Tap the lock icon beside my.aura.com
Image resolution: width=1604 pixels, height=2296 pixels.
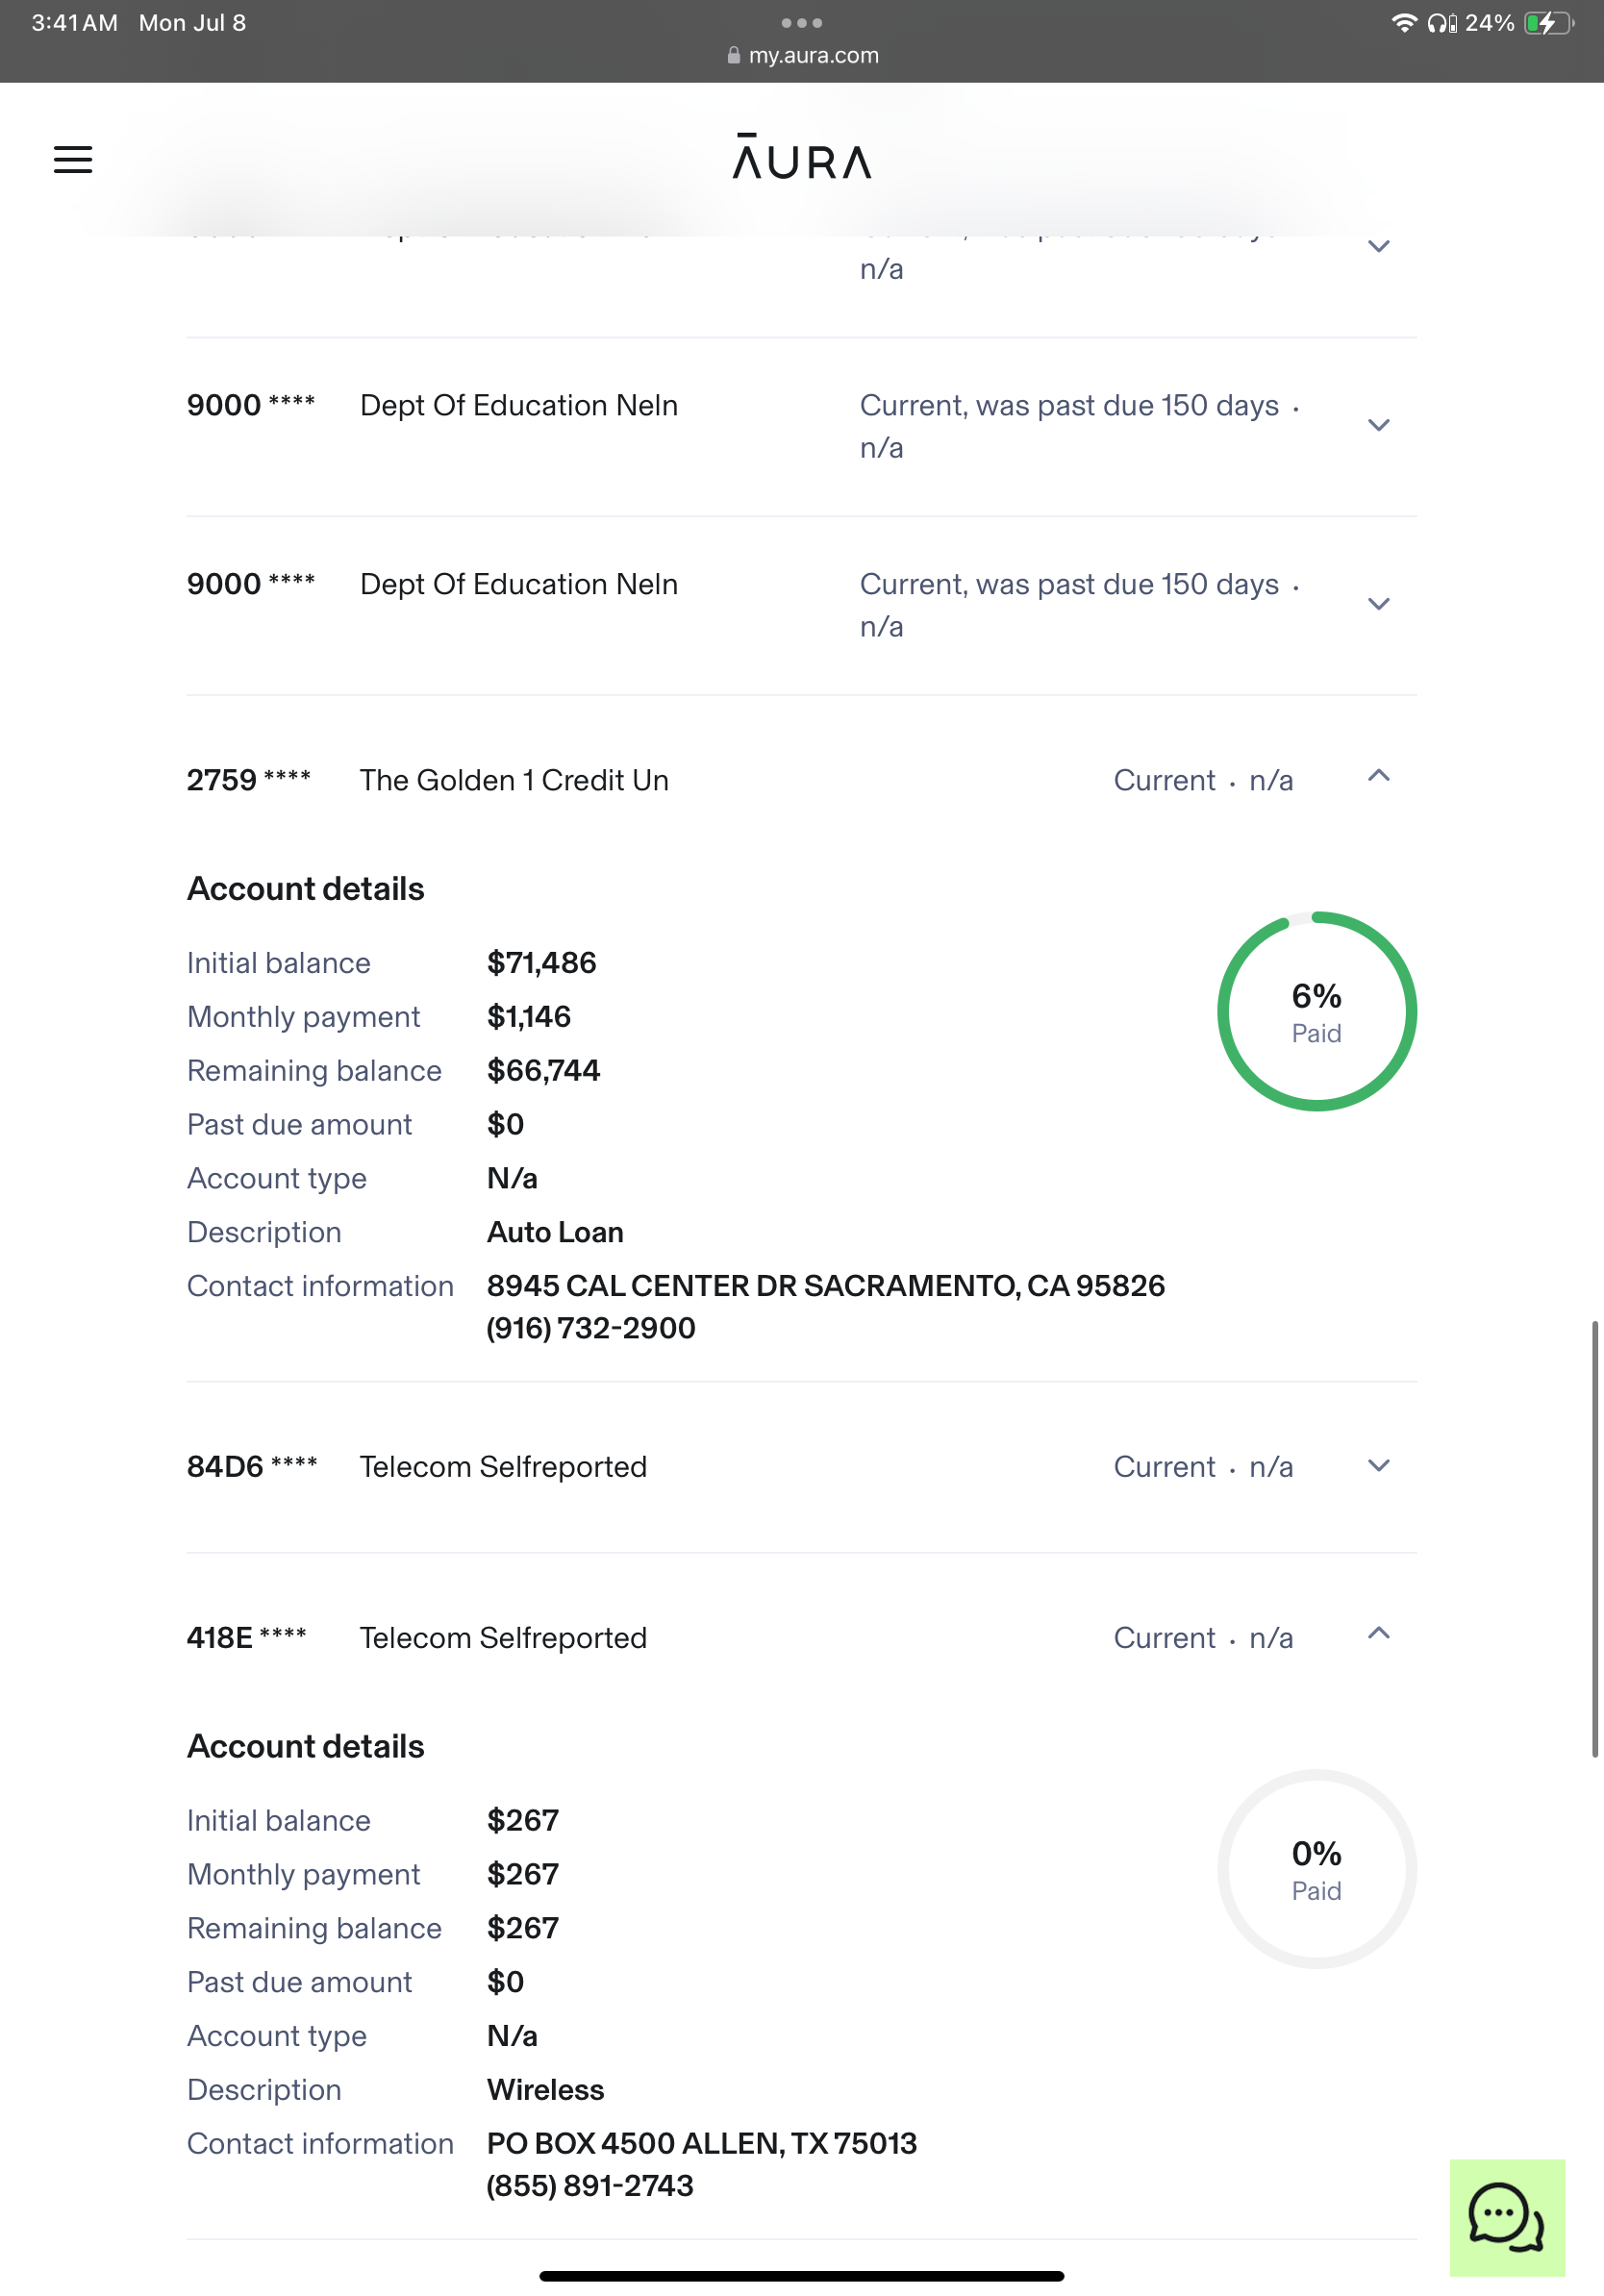[734, 55]
